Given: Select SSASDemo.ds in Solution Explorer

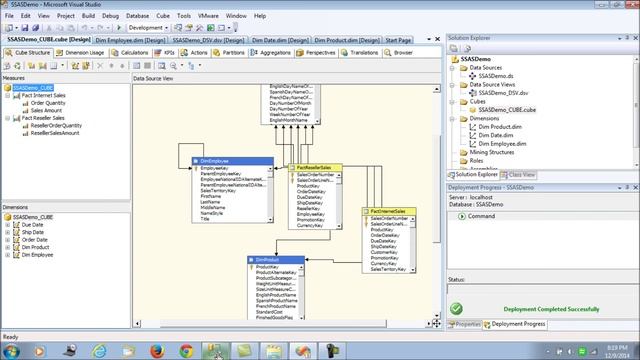Looking at the screenshot, I should click(x=496, y=76).
